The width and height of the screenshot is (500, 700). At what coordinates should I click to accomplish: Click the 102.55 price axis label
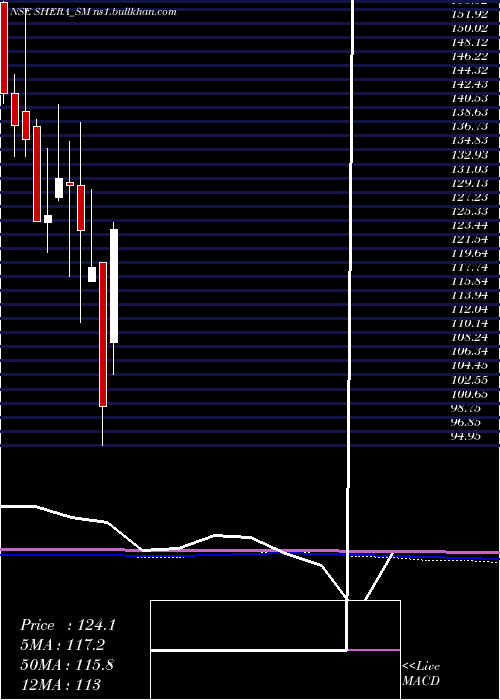469,380
